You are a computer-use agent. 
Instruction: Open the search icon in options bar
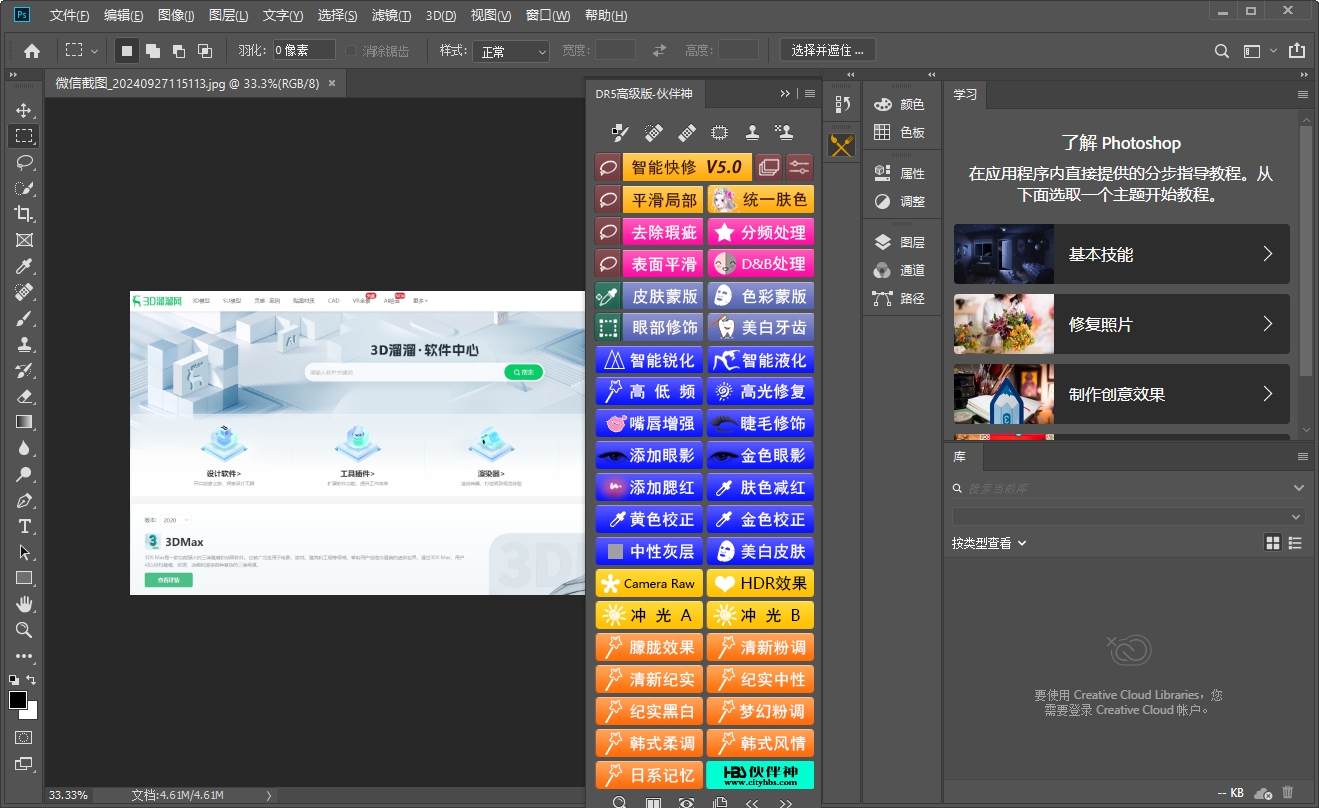(x=1221, y=51)
